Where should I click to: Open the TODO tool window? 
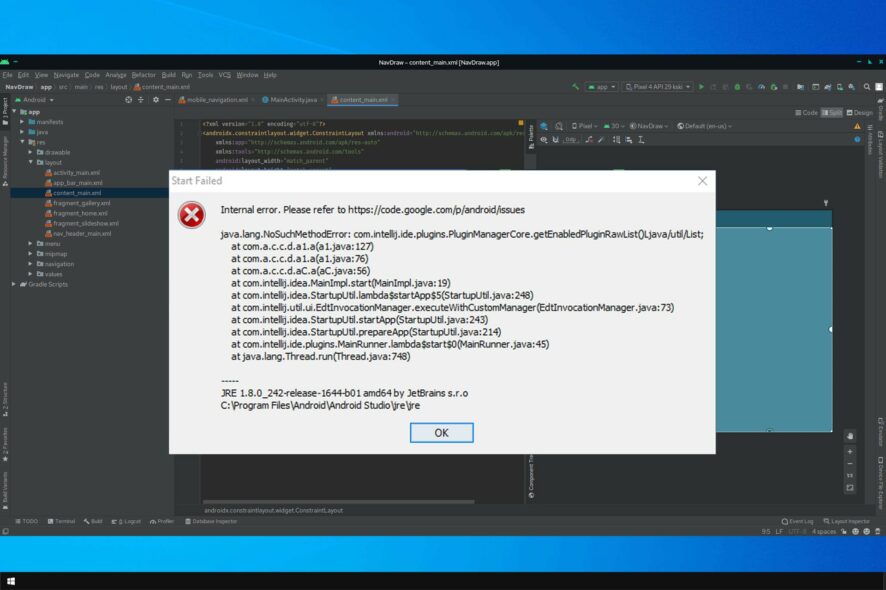click(27, 522)
